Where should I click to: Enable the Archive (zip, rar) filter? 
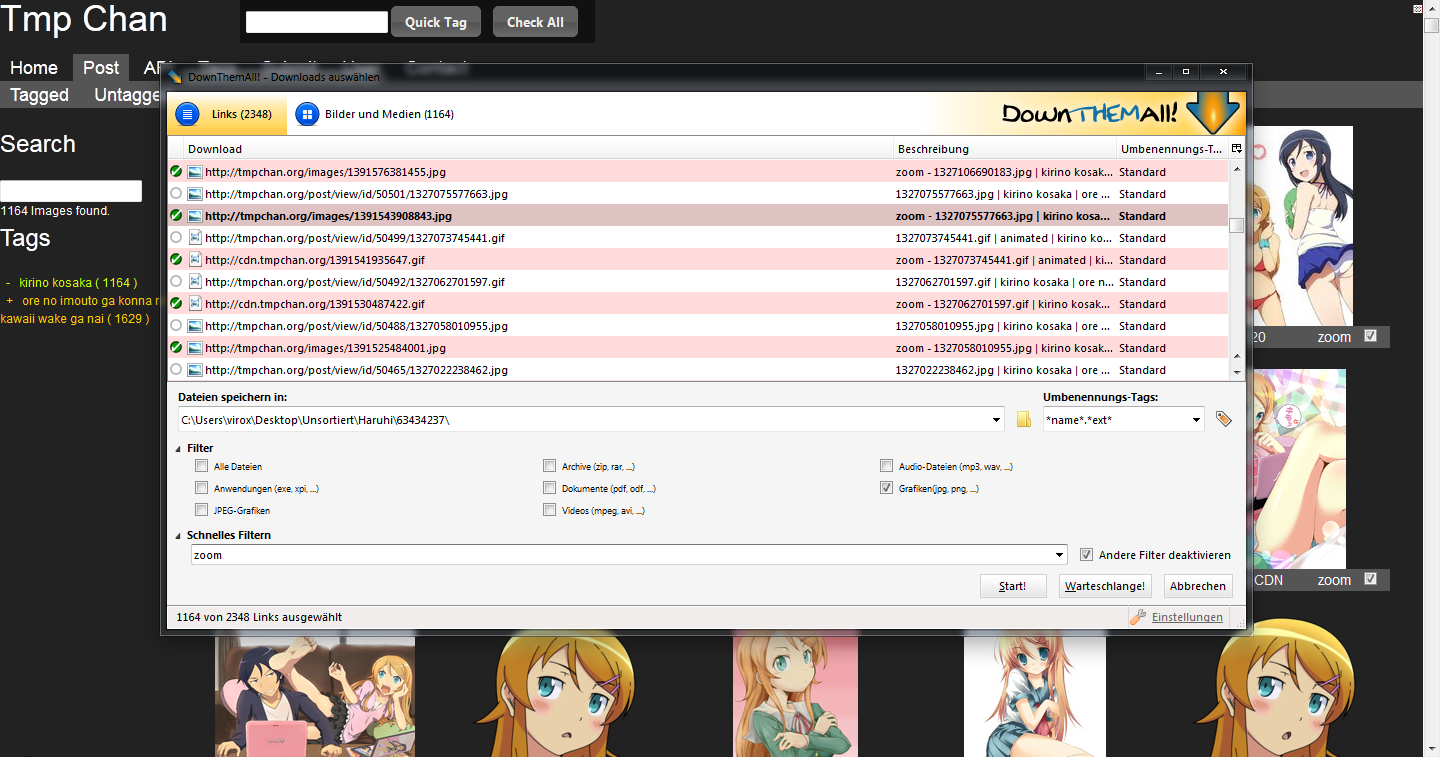(x=549, y=466)
